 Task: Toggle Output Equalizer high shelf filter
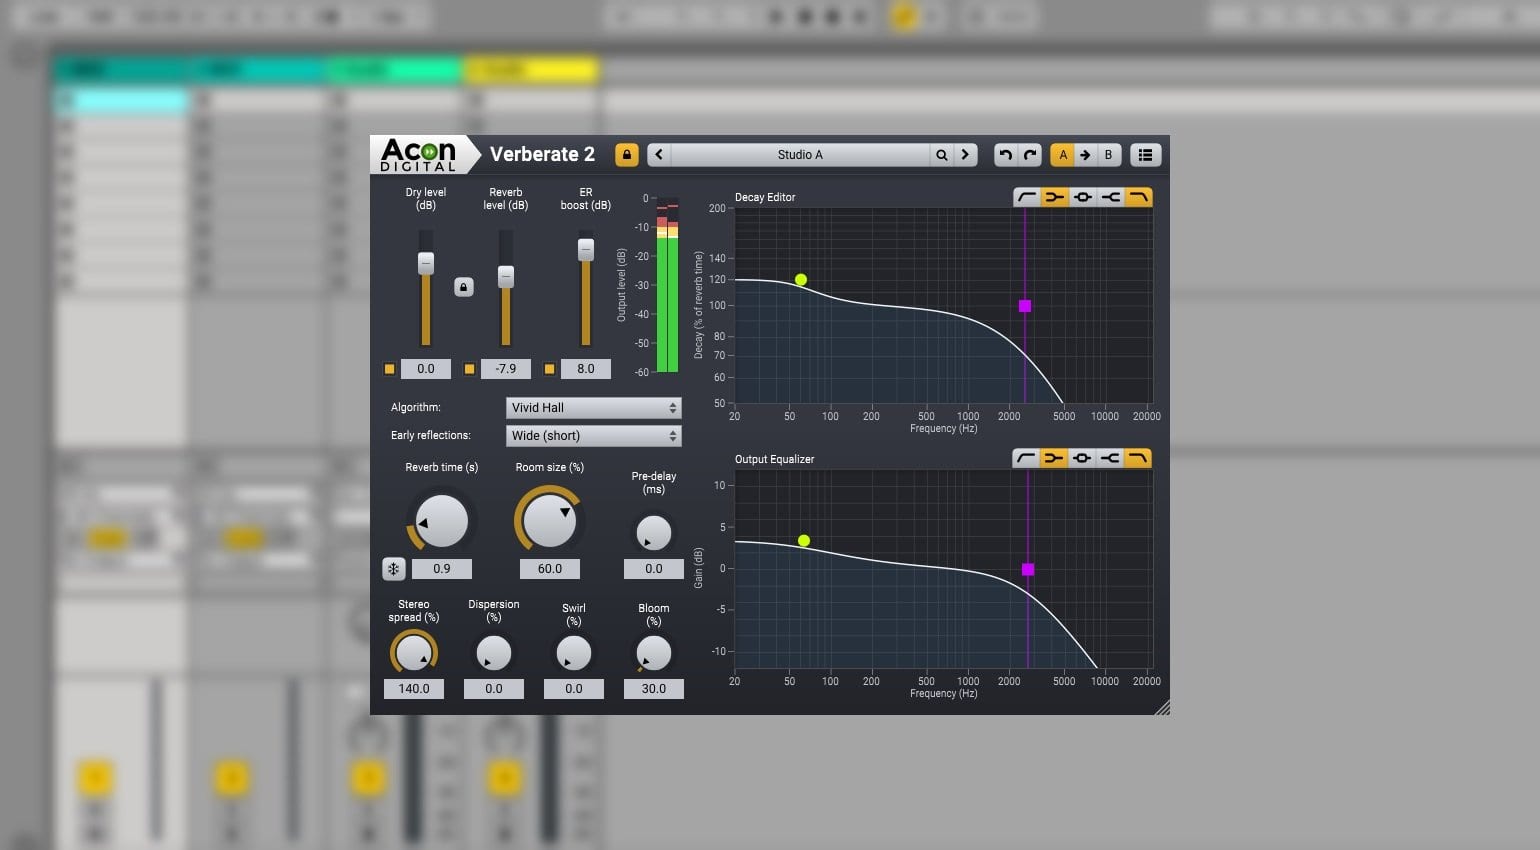tap(1110, 458)
